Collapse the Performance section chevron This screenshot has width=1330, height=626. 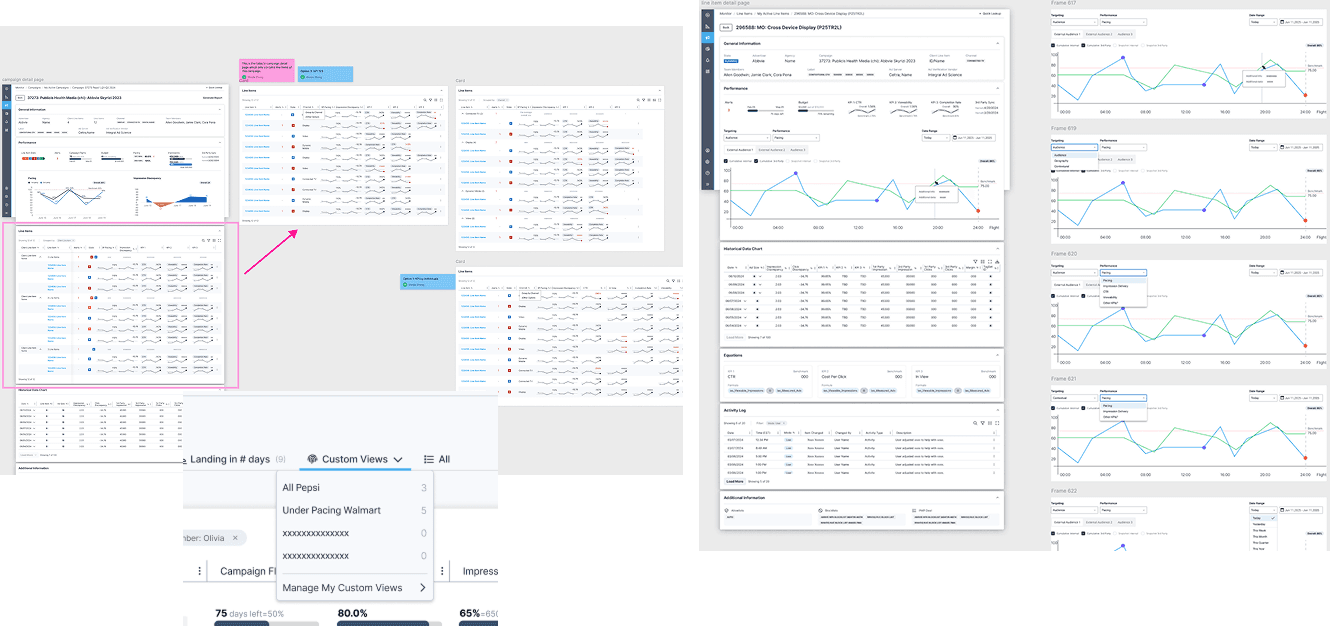pyautogui.click(x=997, y=88)
